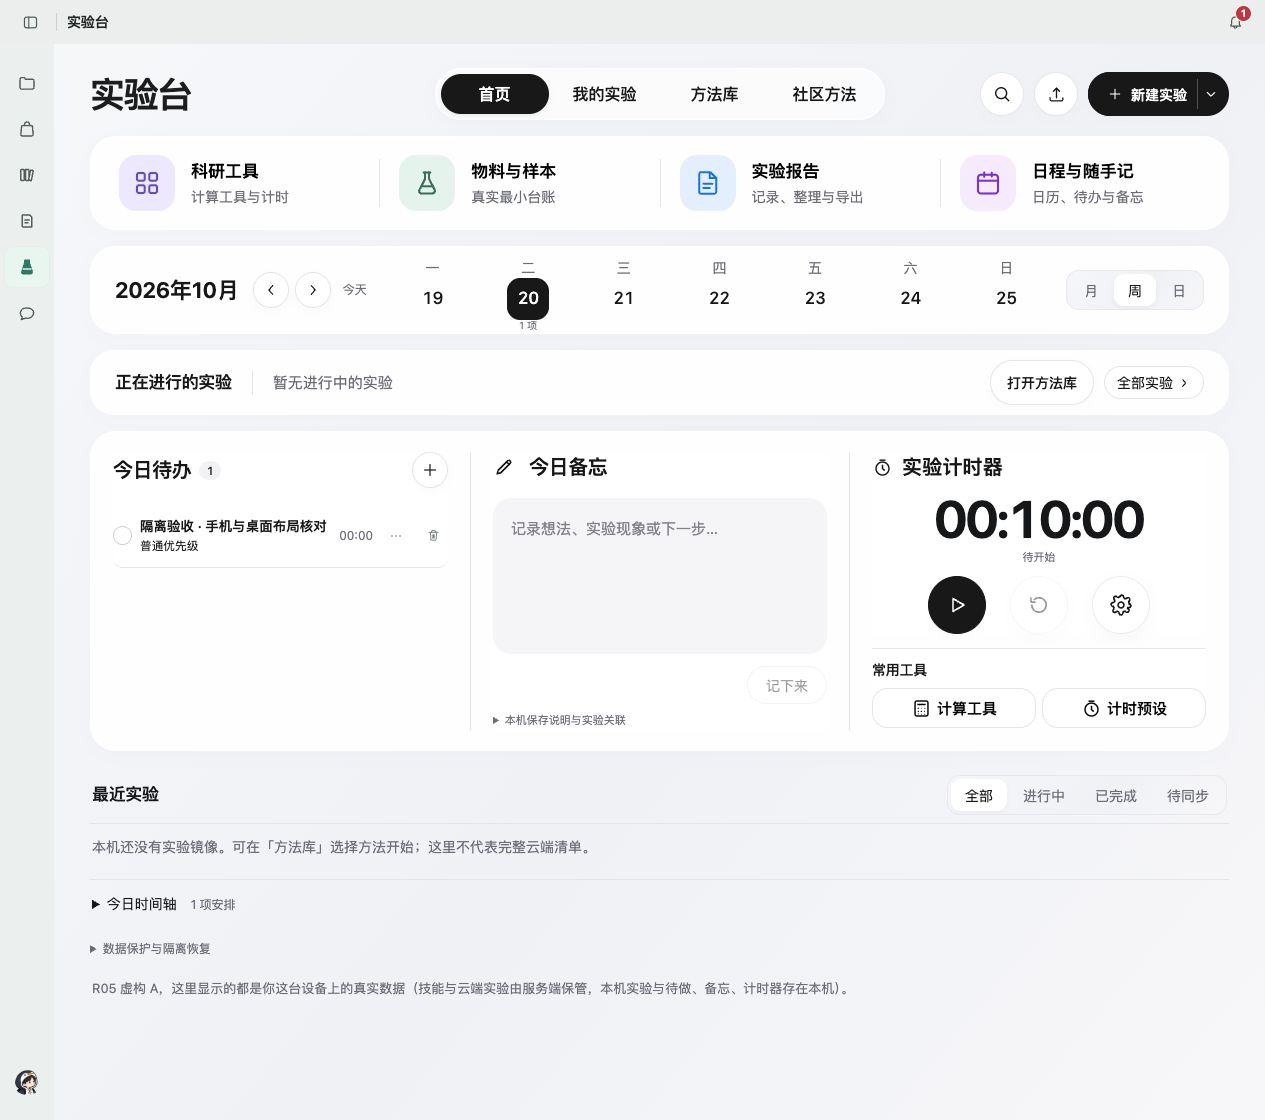Screen dimensions: 1265x1120
Task: Click the pencil icon beside 今日备忘
Action: (x=504, y=467)
